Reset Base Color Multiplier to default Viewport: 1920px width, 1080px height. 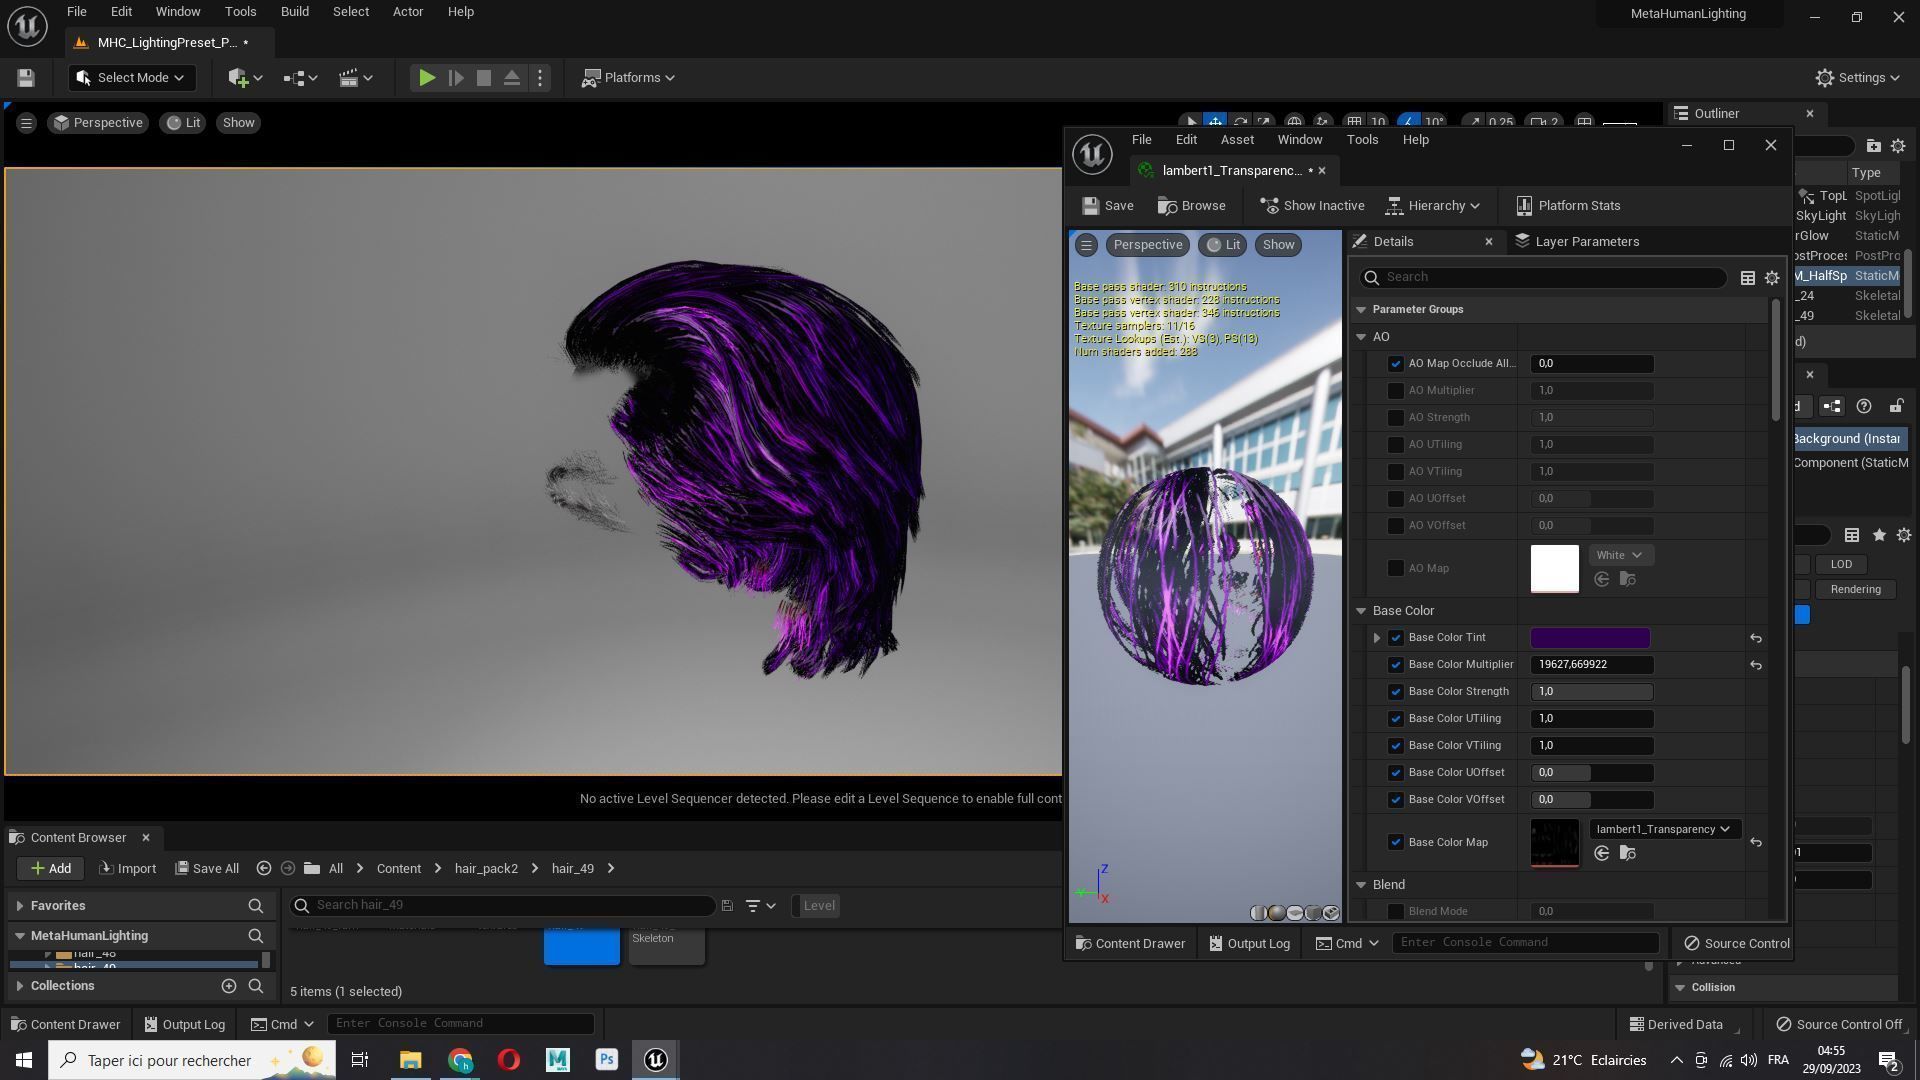coord(1755,665)
